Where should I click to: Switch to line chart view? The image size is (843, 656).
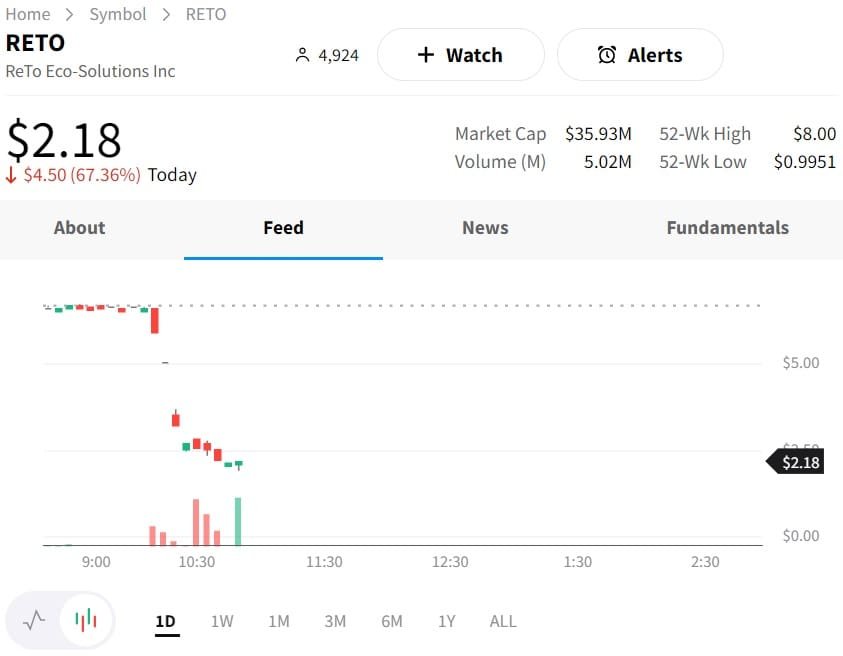point(34,620)
